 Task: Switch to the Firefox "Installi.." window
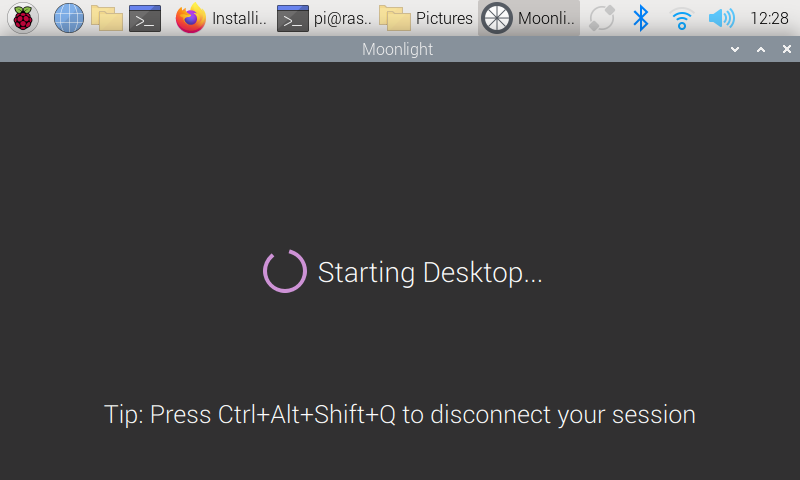pos(221,18)
